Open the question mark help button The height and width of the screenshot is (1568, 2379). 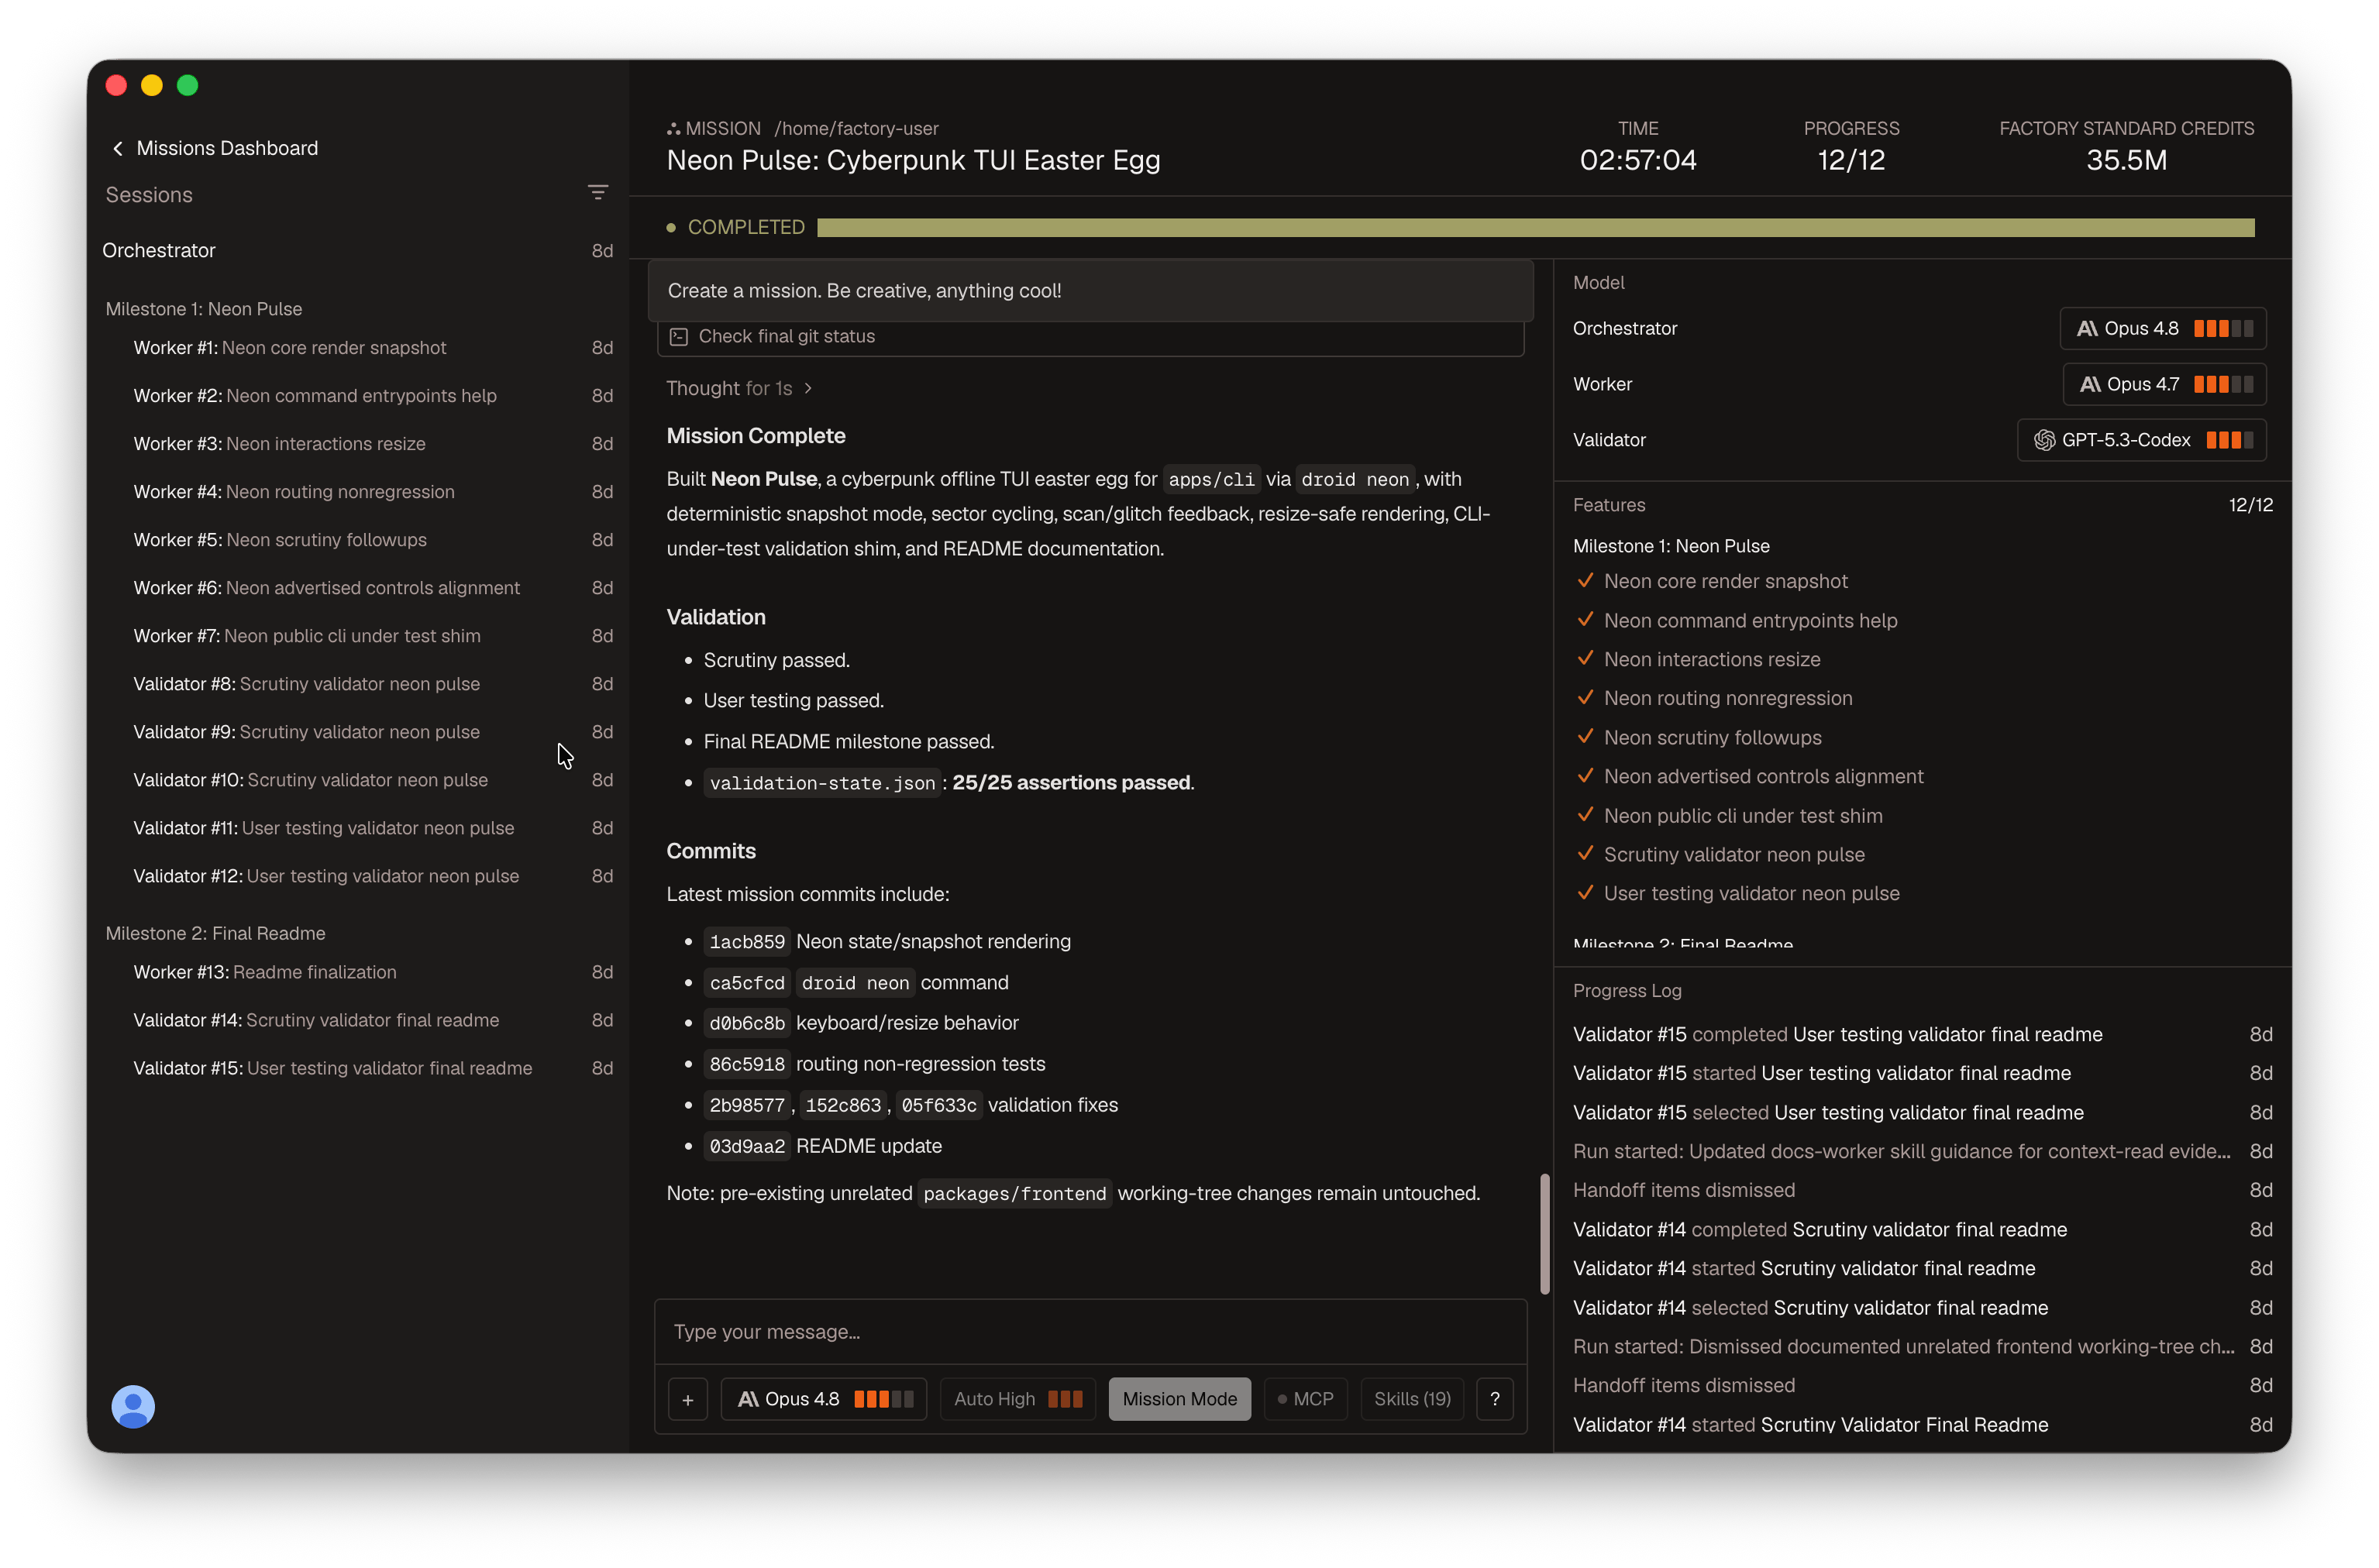click(x=1494, y=1399)
